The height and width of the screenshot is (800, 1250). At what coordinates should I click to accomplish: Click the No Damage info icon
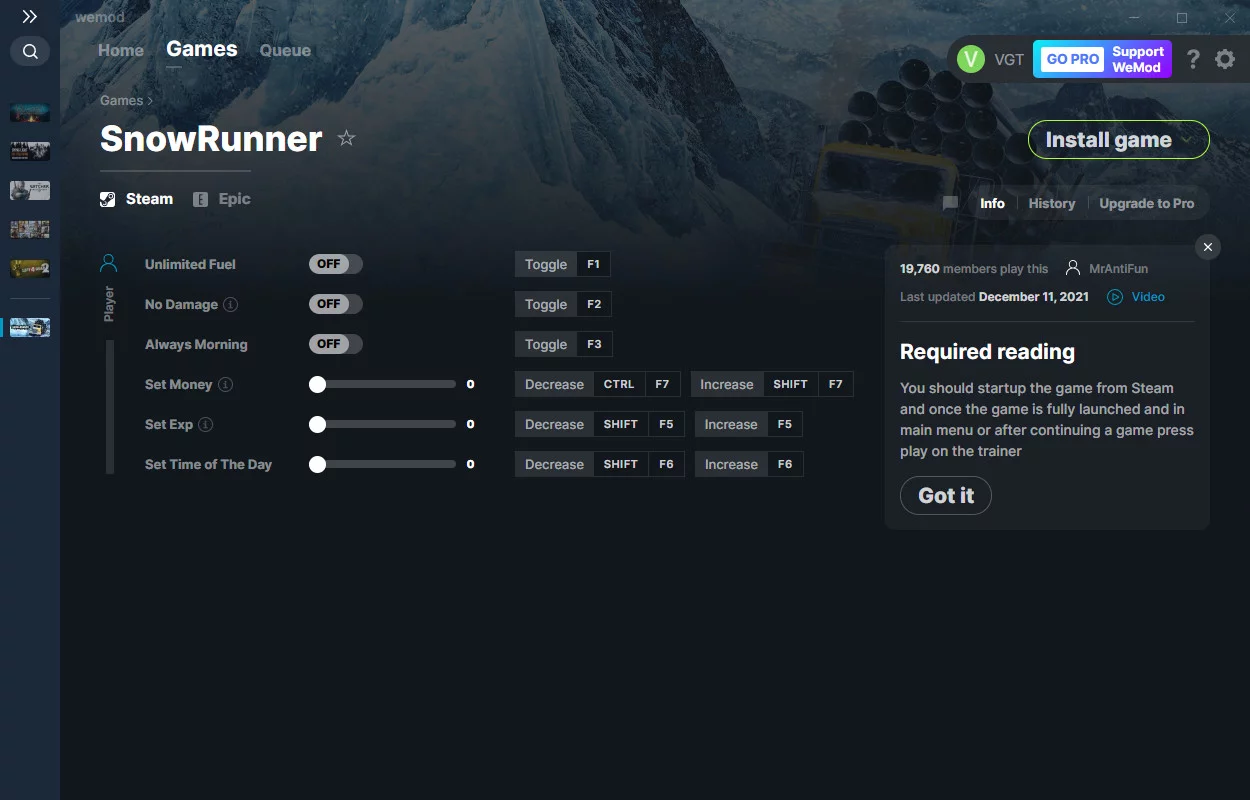click(231, 304)
